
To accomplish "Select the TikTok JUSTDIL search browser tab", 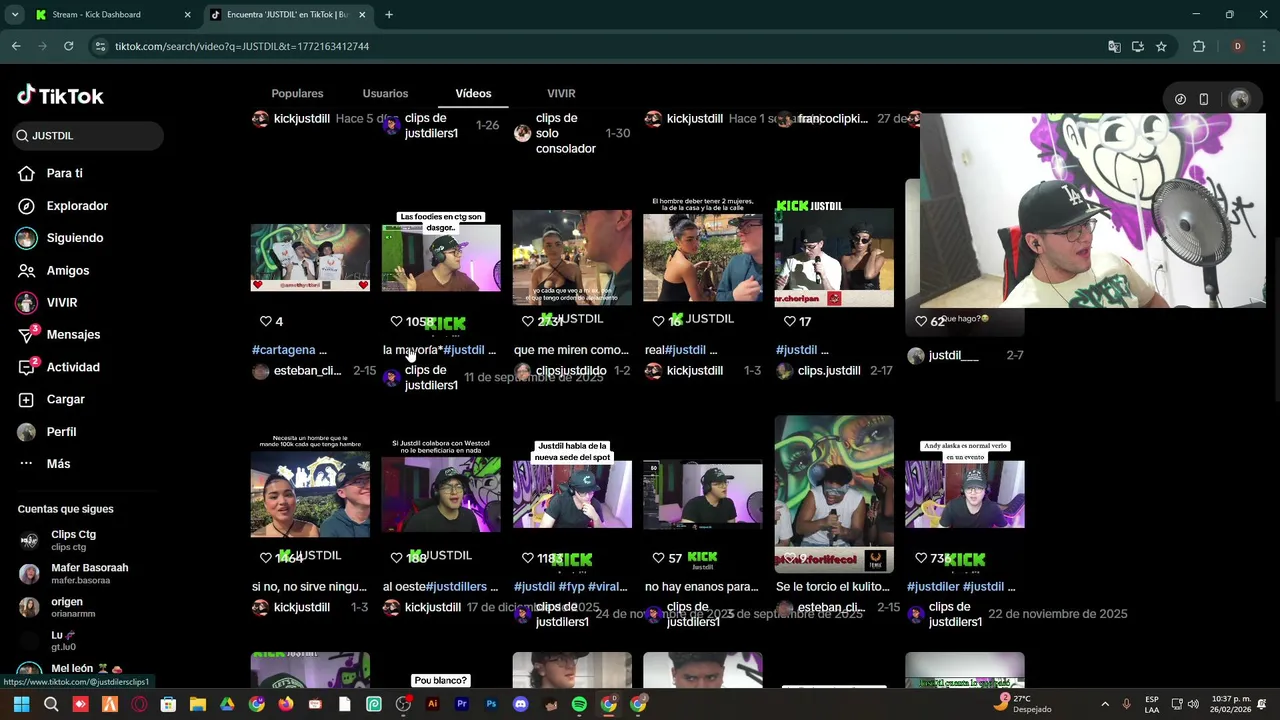I will [287, 14].
